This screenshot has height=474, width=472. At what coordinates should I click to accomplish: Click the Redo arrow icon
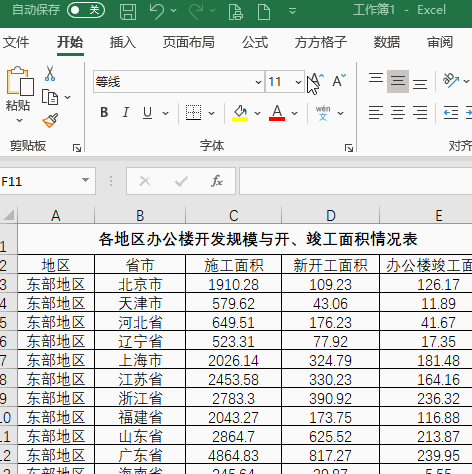click(196, 11)
